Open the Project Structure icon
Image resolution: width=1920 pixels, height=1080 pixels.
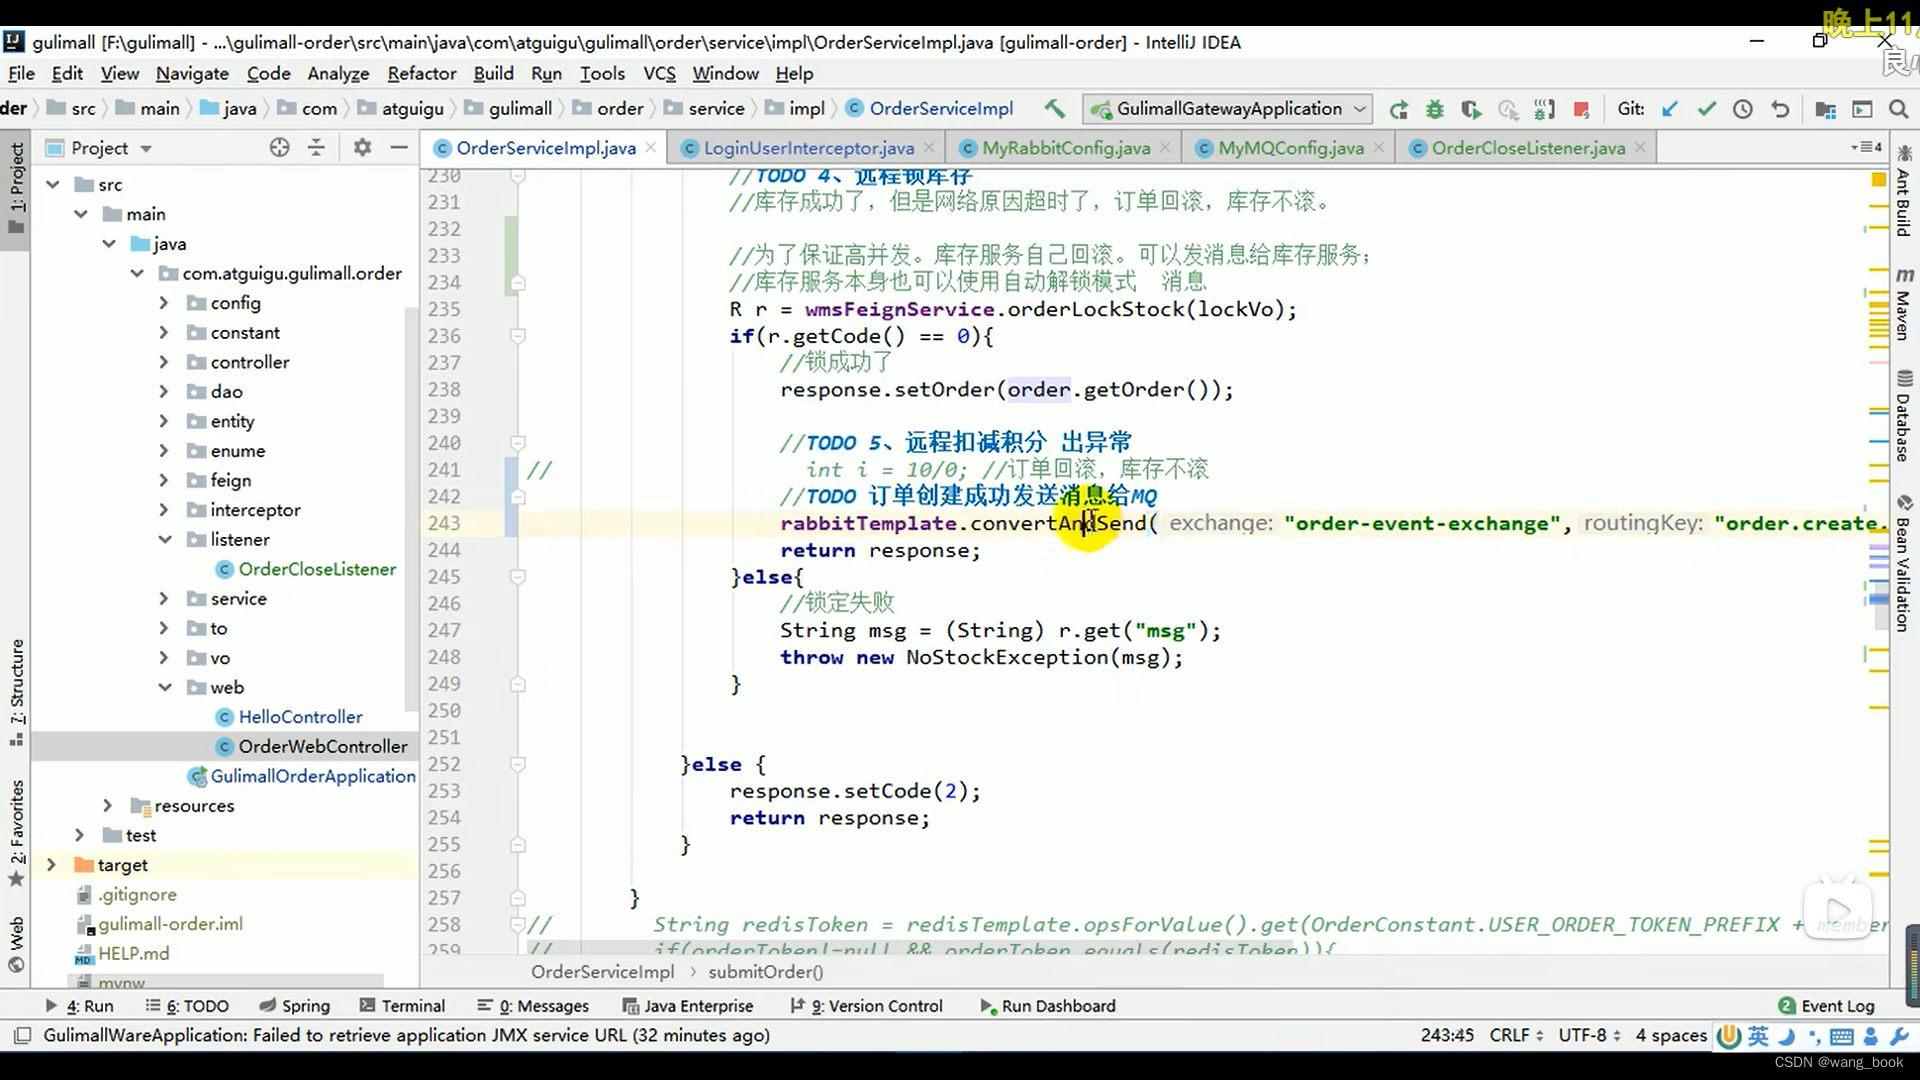click(x=1825, y=109)
